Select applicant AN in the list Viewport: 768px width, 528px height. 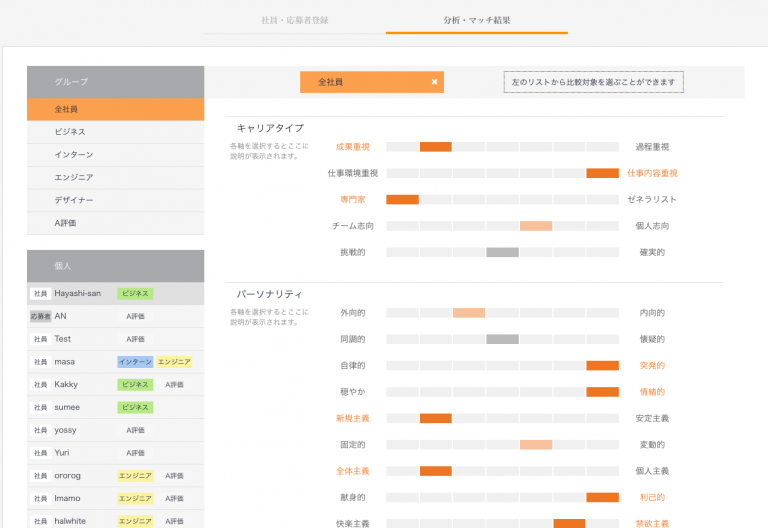click(x=116, y=316)
